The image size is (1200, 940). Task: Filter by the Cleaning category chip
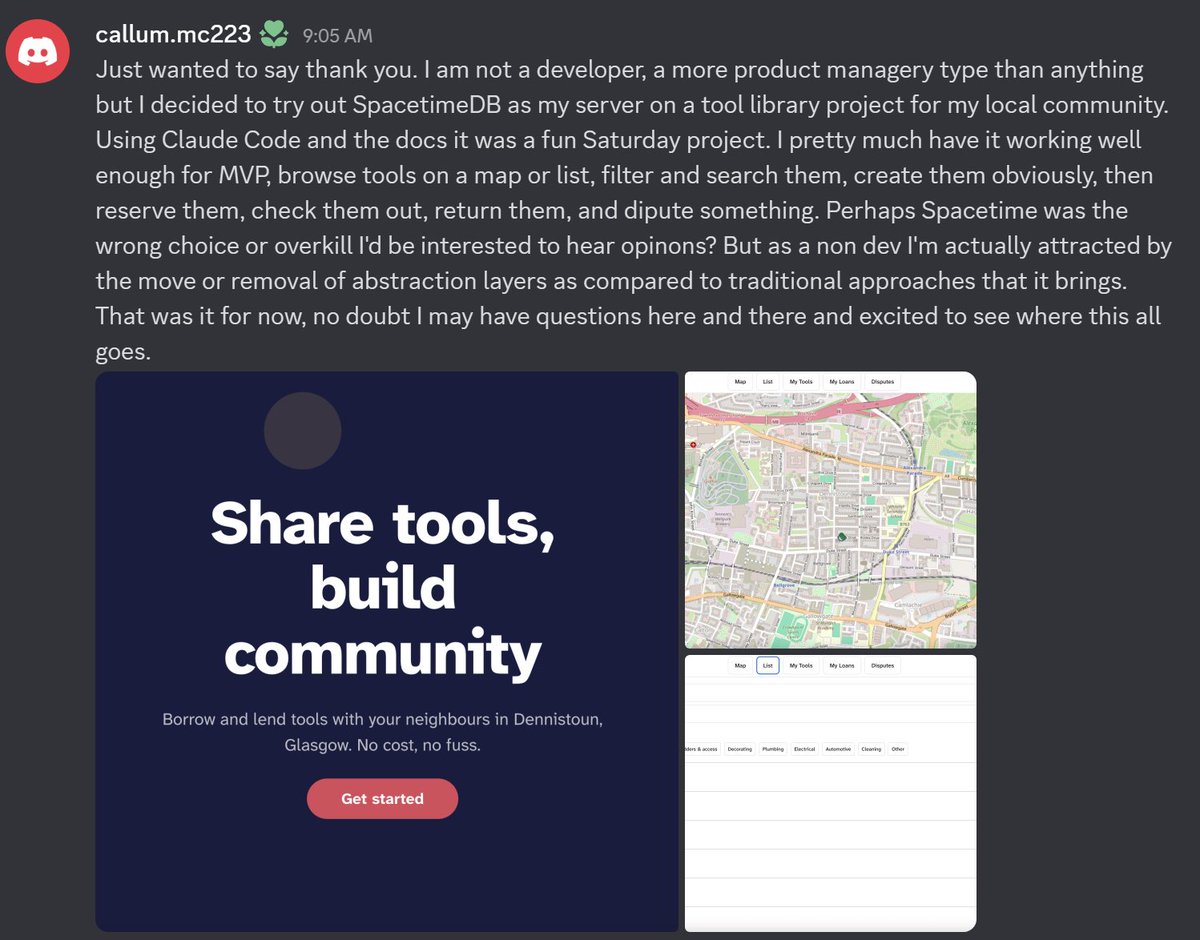(871, 749)
